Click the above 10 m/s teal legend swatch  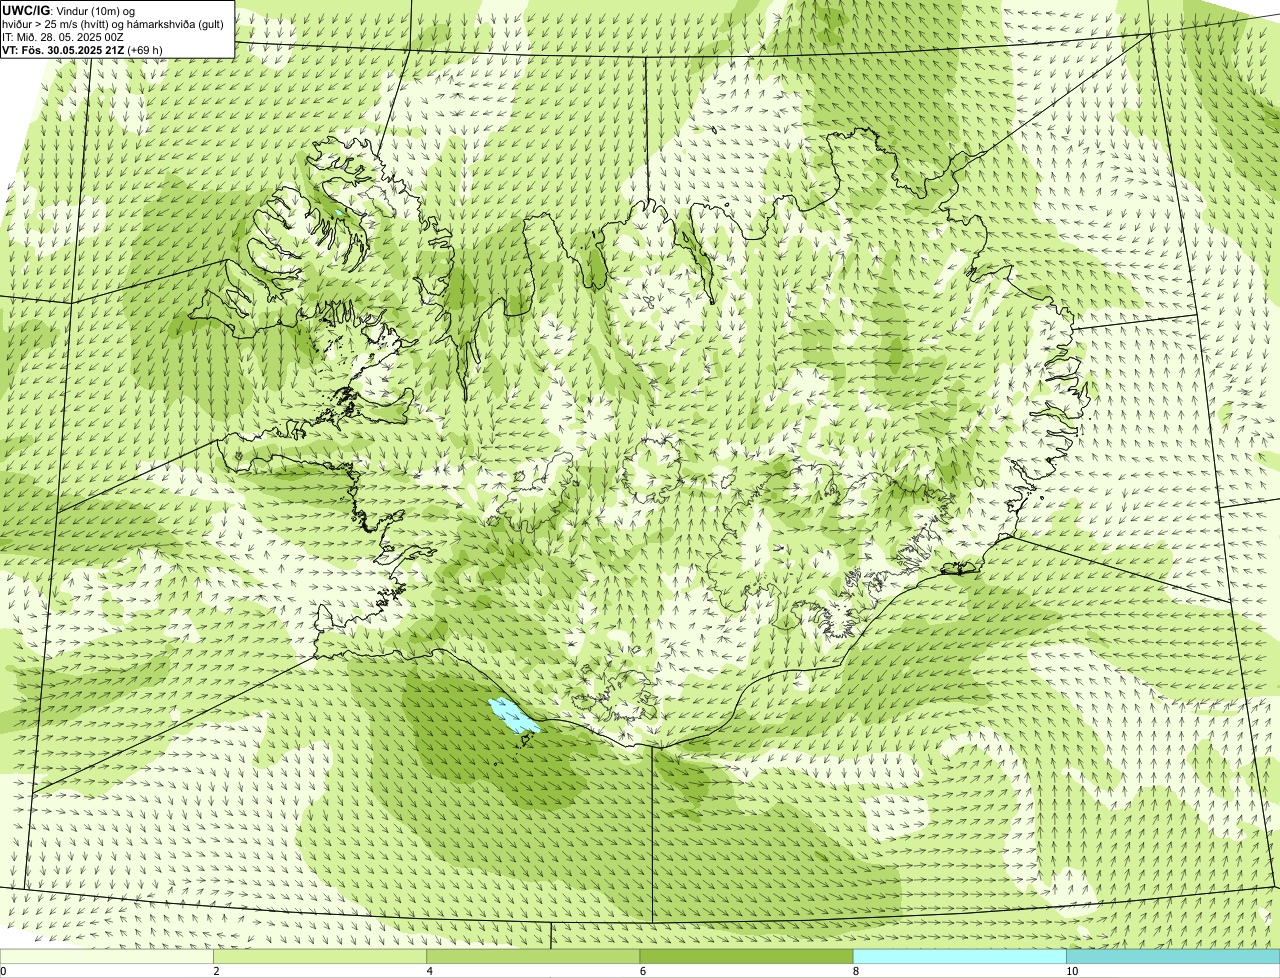click(x=1173, y=957)
